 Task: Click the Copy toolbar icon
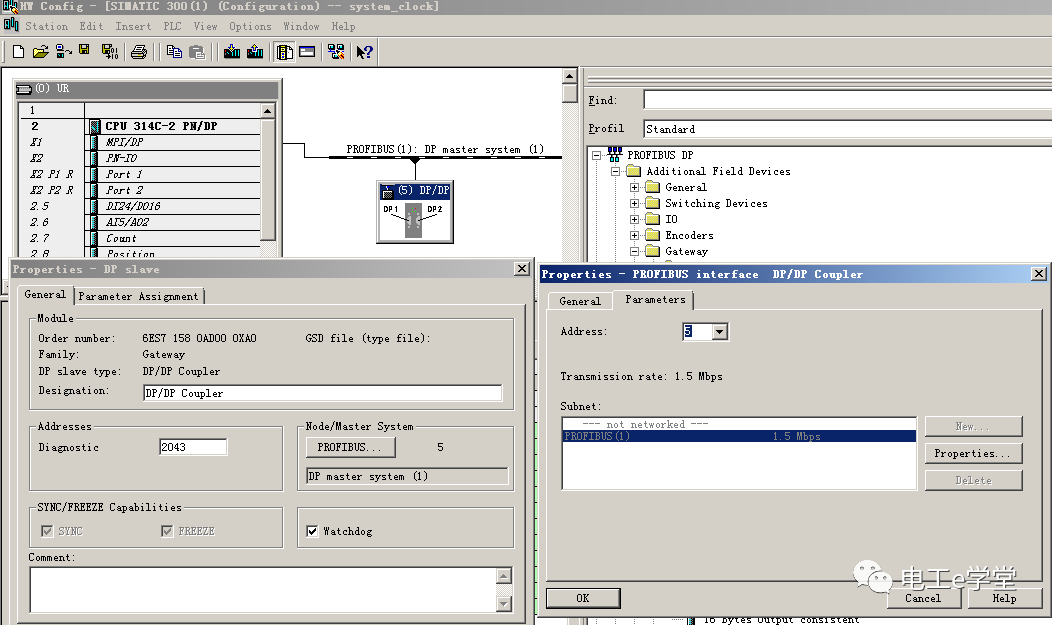(x=174, y=52)
